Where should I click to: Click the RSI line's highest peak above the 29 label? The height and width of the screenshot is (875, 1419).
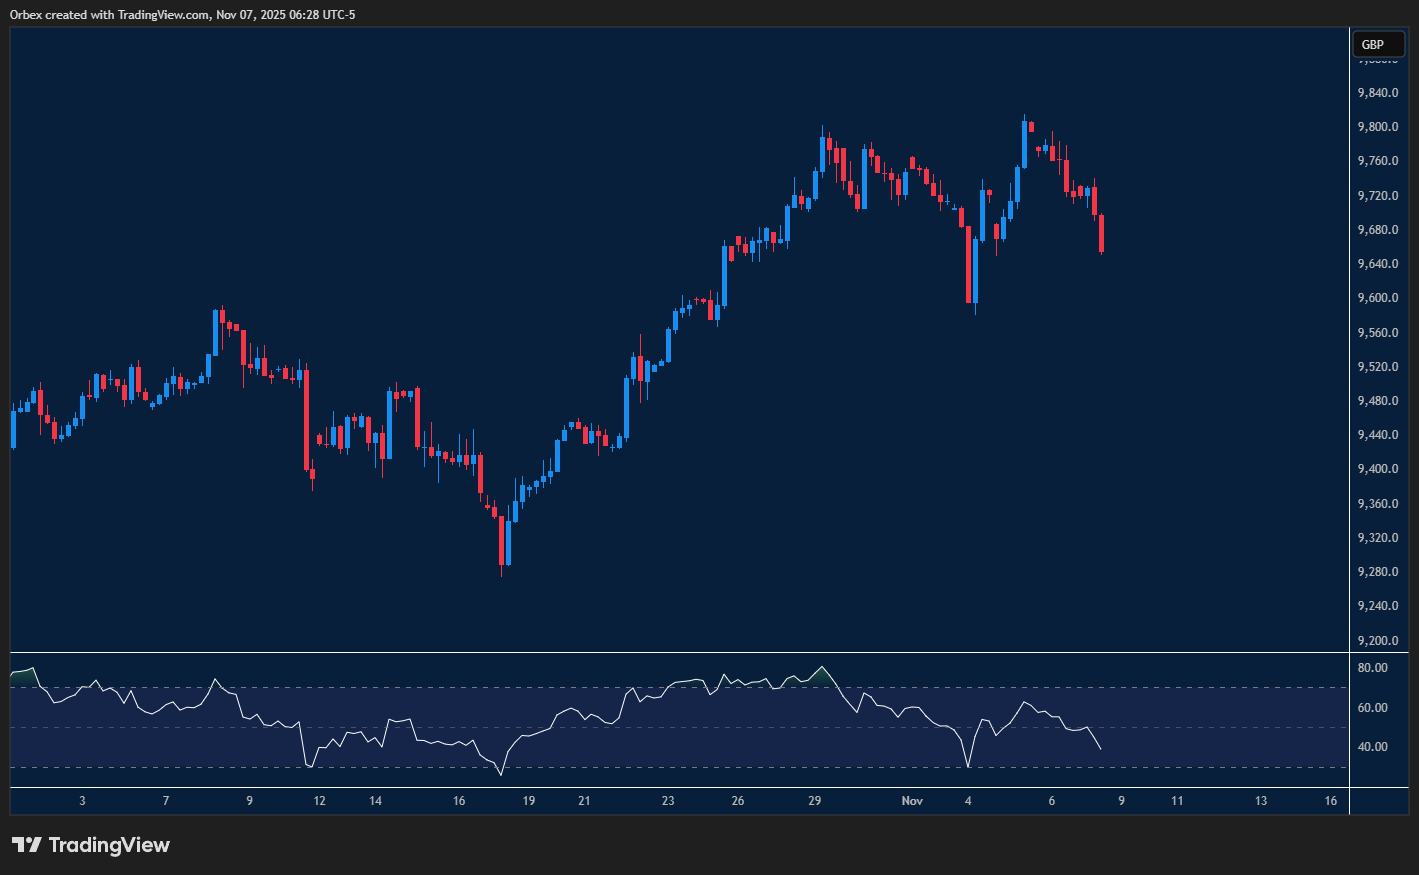pyautogui.click(x=822, y=667)
